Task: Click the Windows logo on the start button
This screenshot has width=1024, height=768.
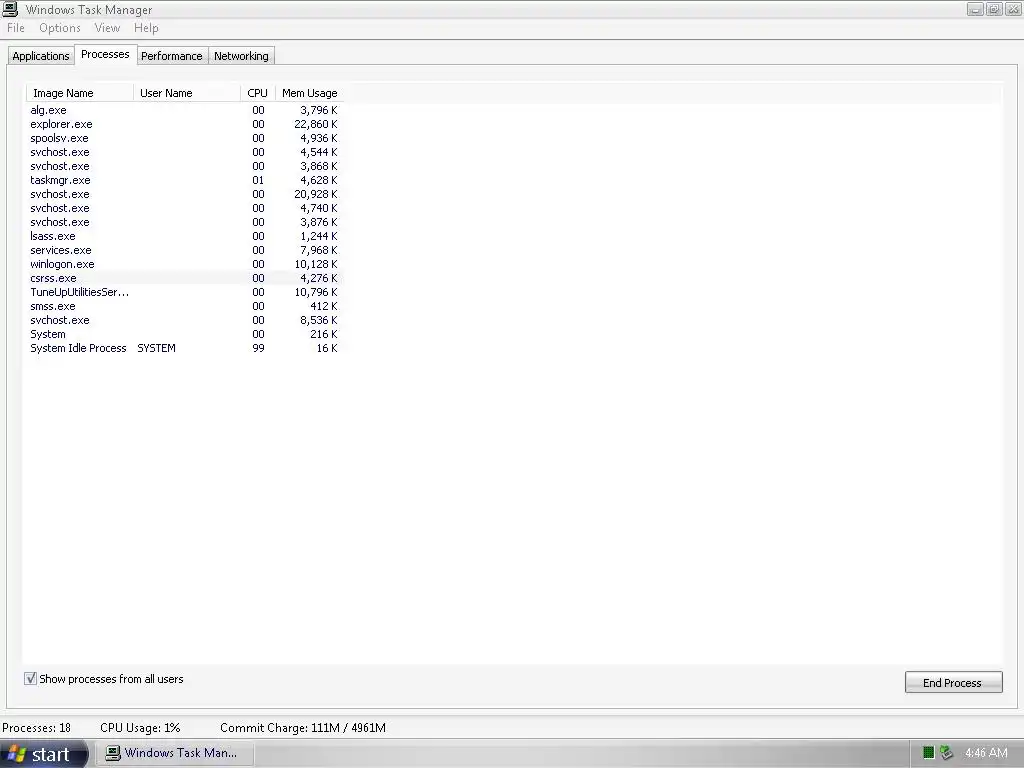Action: (16, 754)
